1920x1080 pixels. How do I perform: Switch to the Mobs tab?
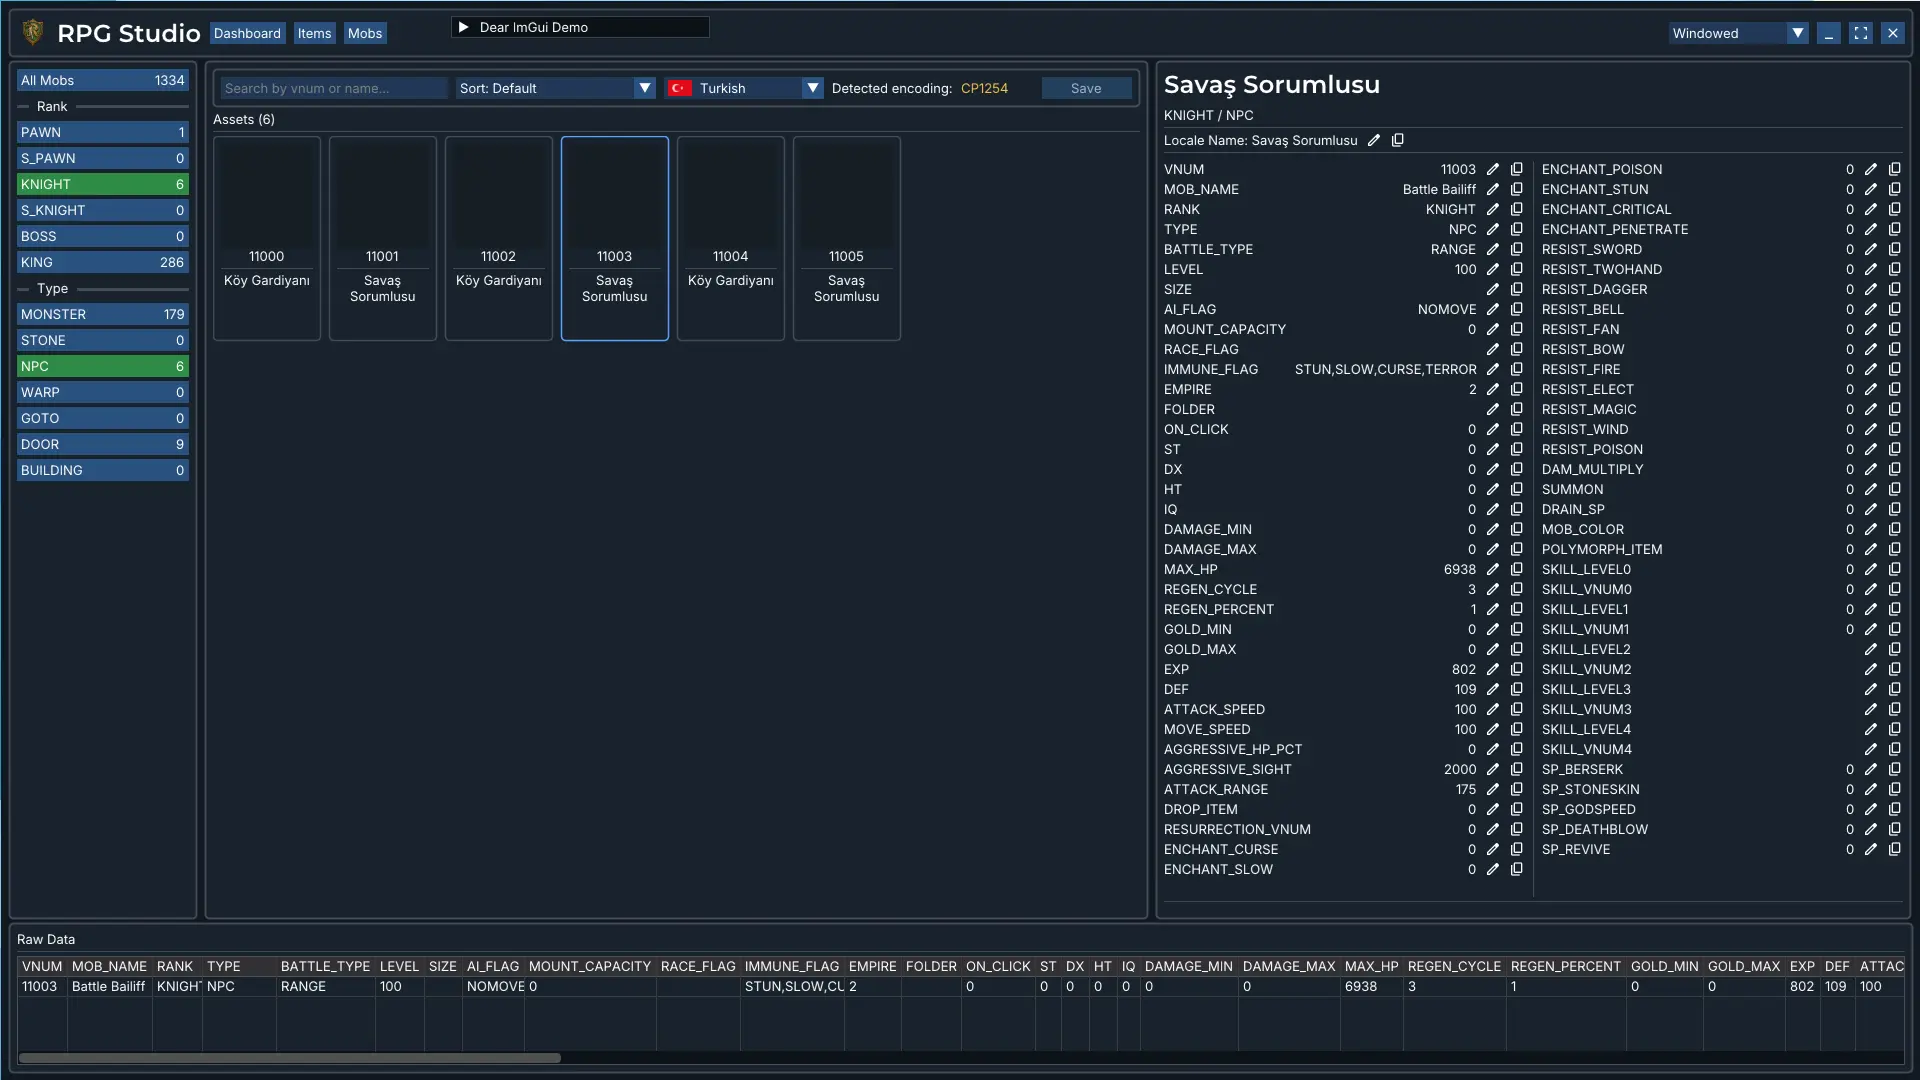(365, 33)
